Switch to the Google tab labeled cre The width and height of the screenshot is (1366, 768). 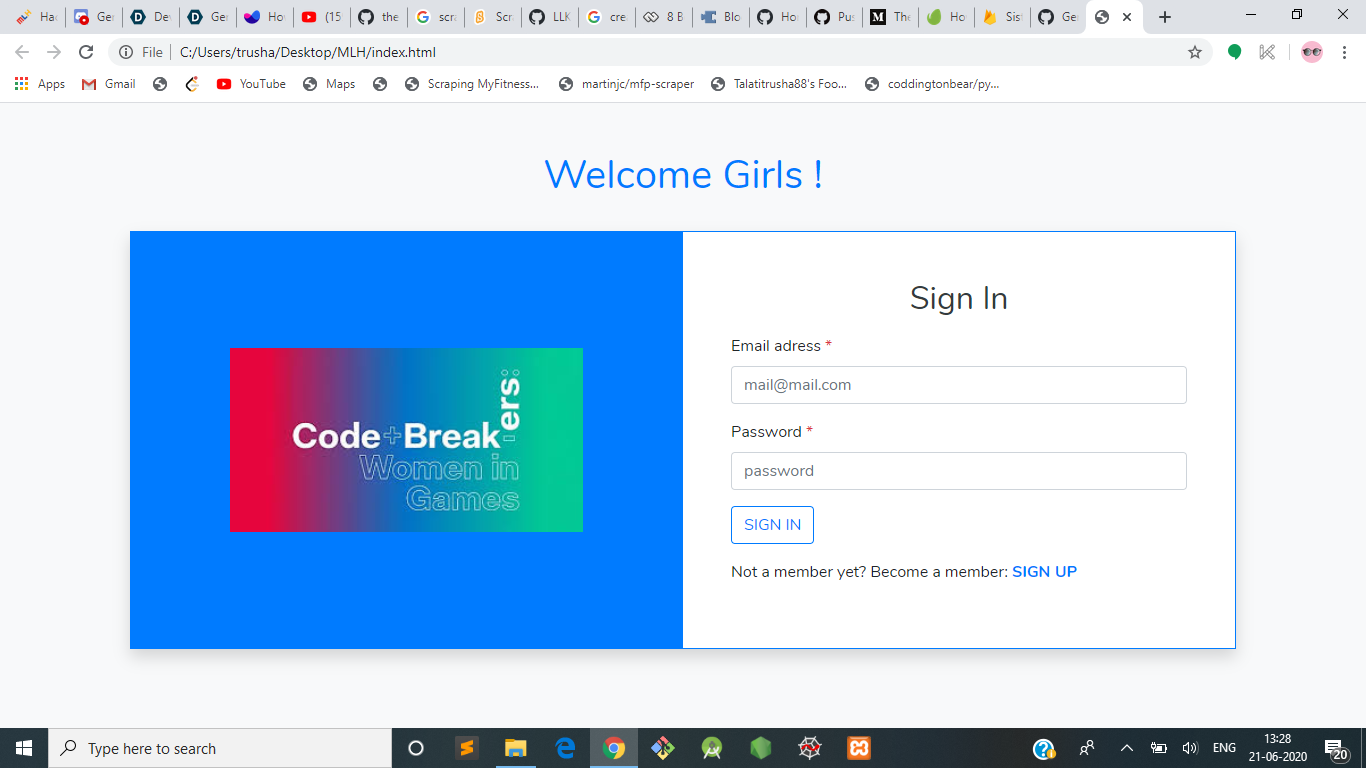(x=607, y=17)
